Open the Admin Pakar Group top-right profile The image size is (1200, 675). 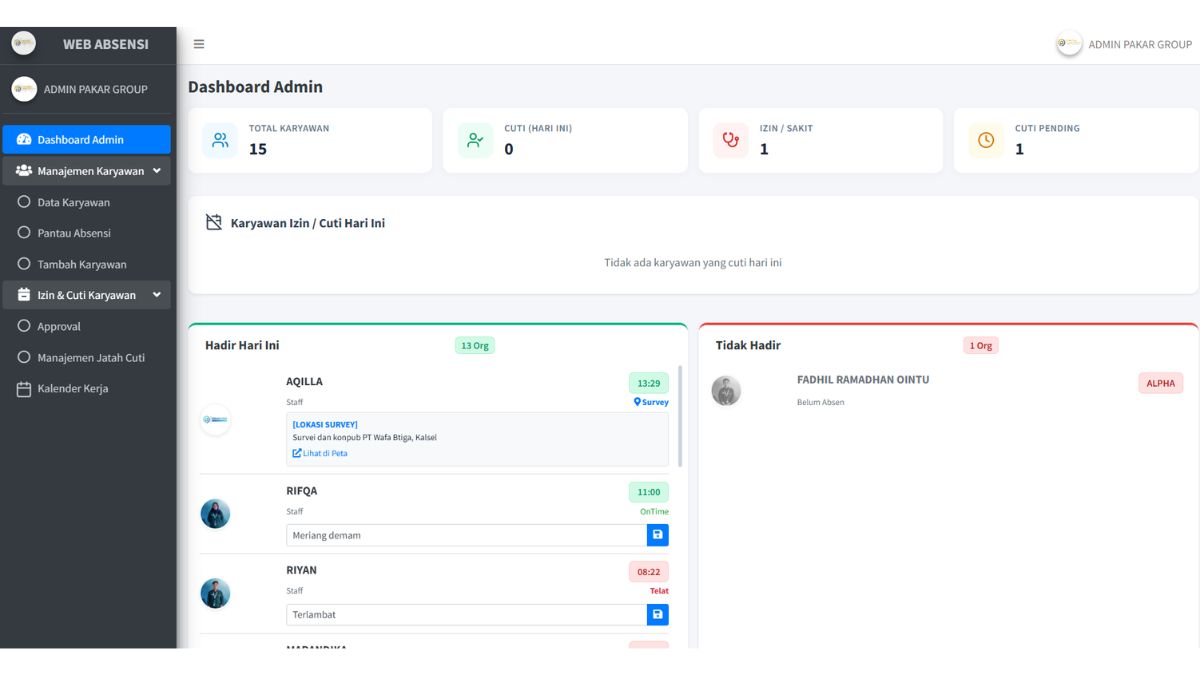1124,44
